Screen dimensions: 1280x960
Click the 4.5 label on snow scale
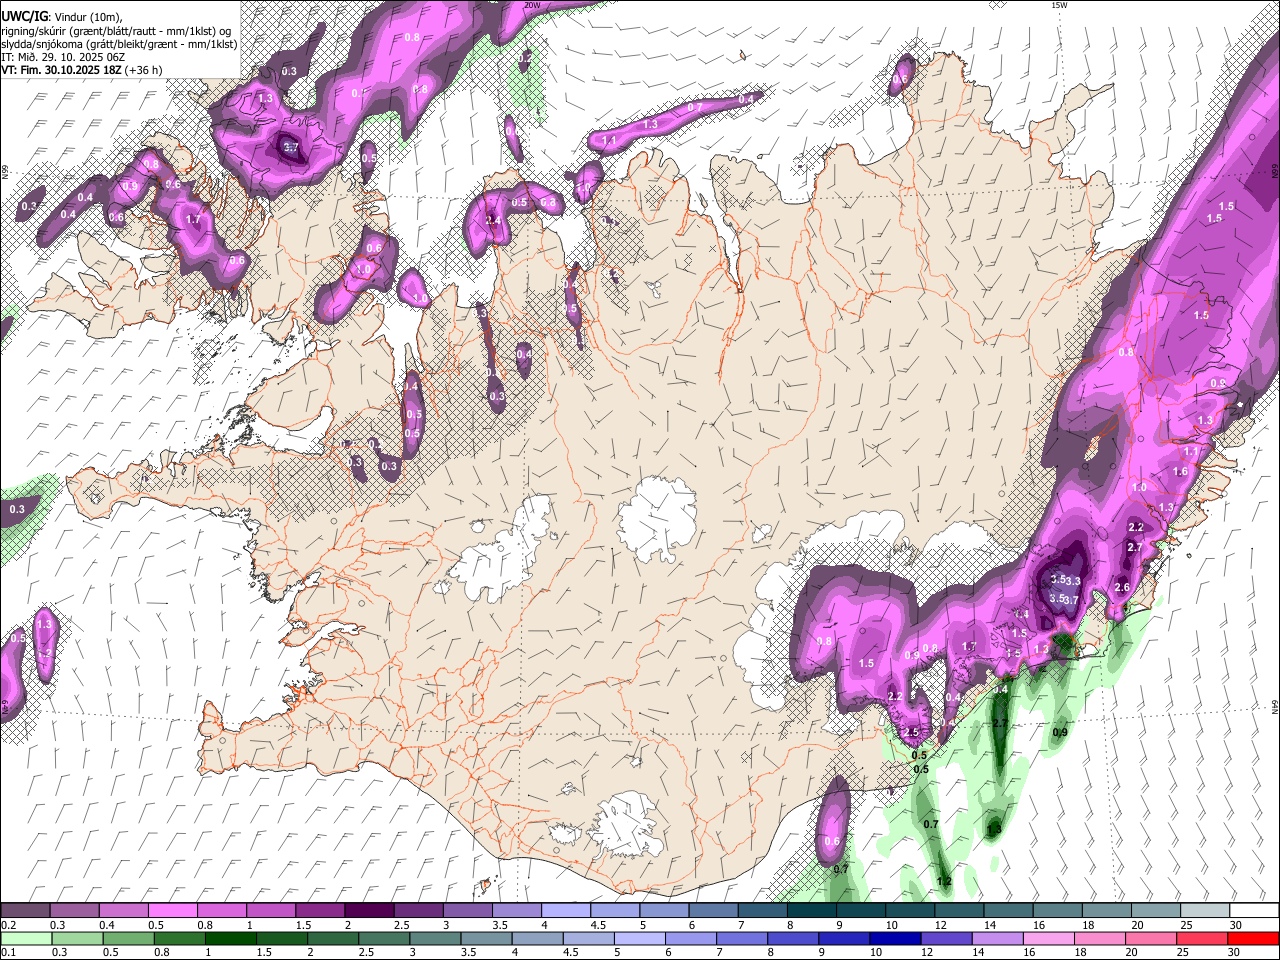point(597,925)
